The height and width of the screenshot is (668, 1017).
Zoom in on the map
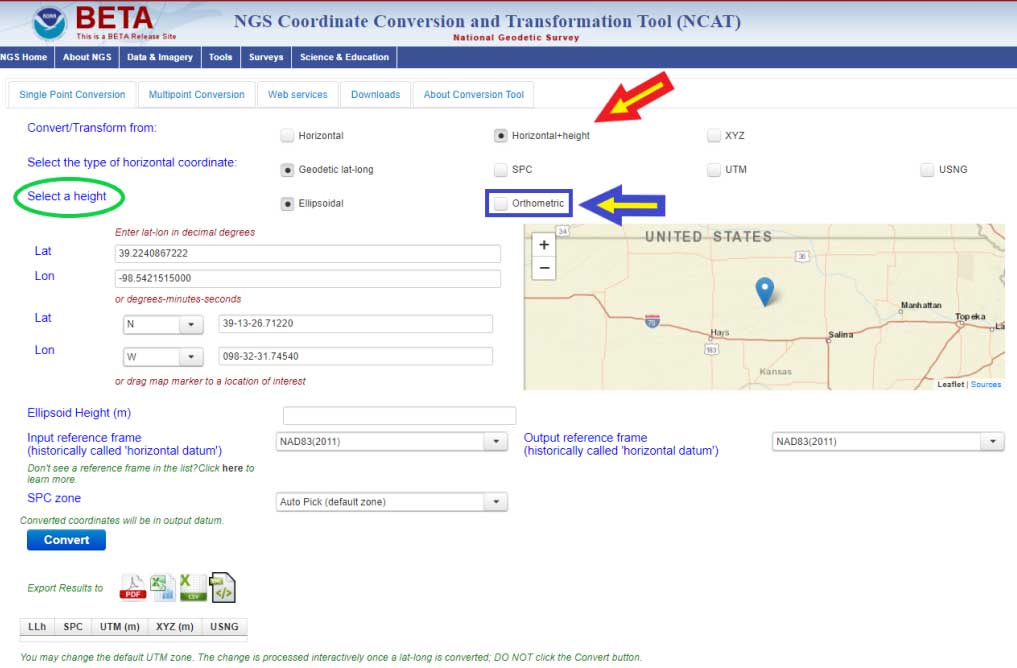pos(544,245)
